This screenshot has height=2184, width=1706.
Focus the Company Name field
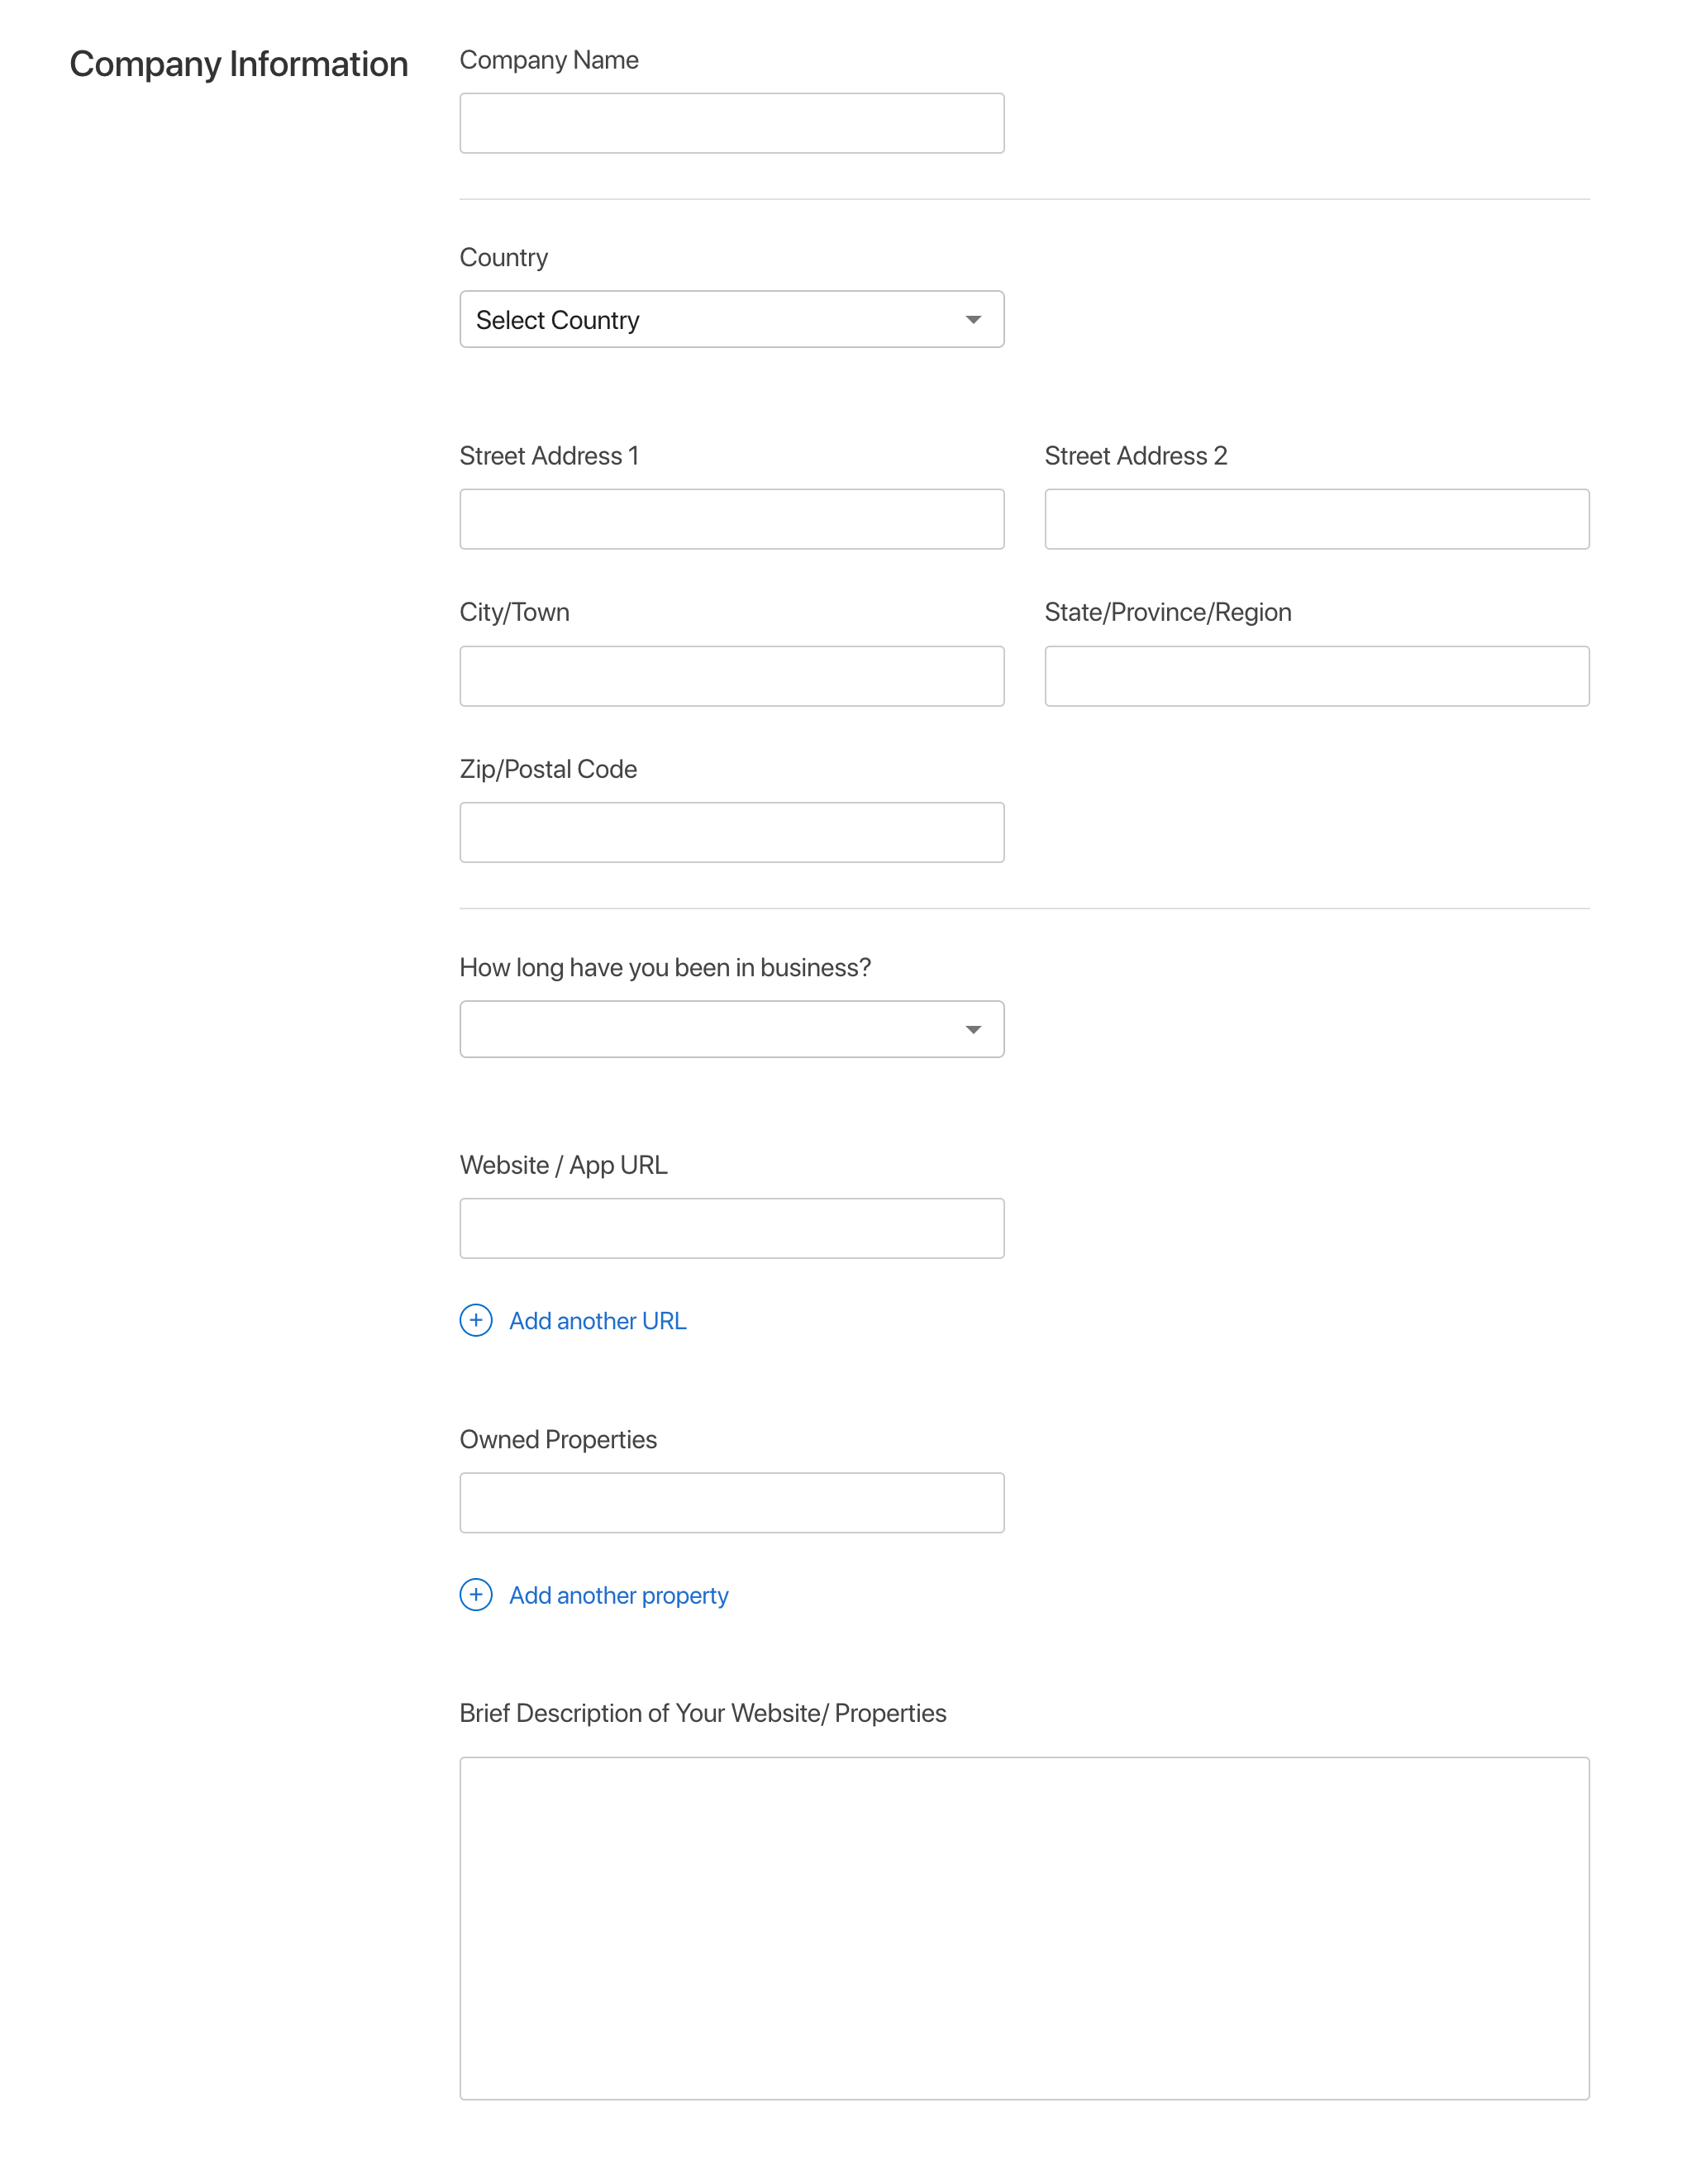tap(731, 123)
